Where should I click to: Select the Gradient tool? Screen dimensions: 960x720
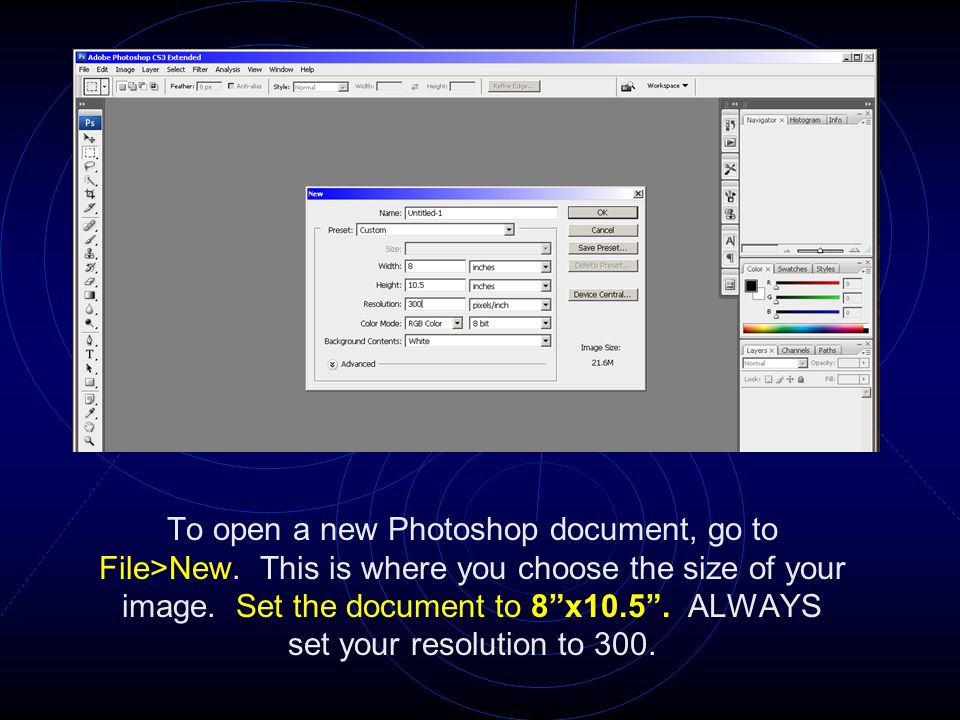pyautogui.click(x=89, y=296)
